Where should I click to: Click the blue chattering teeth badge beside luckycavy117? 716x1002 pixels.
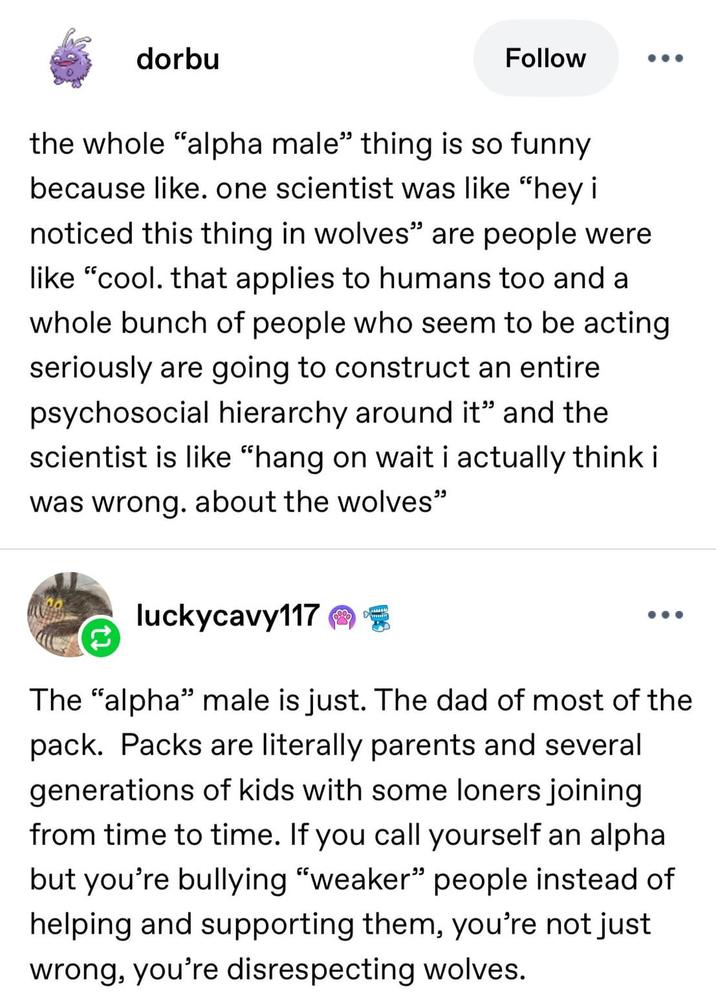378,616
